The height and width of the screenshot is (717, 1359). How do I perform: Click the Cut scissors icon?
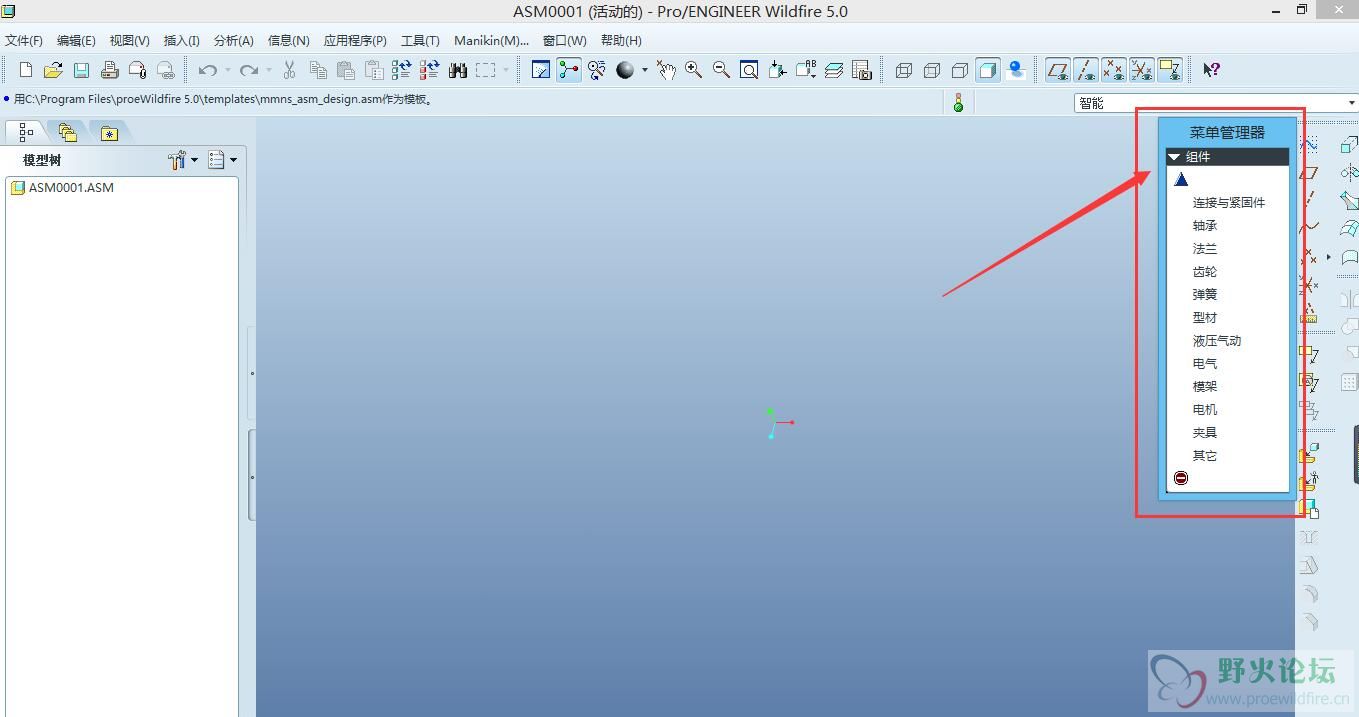point(289,70)
